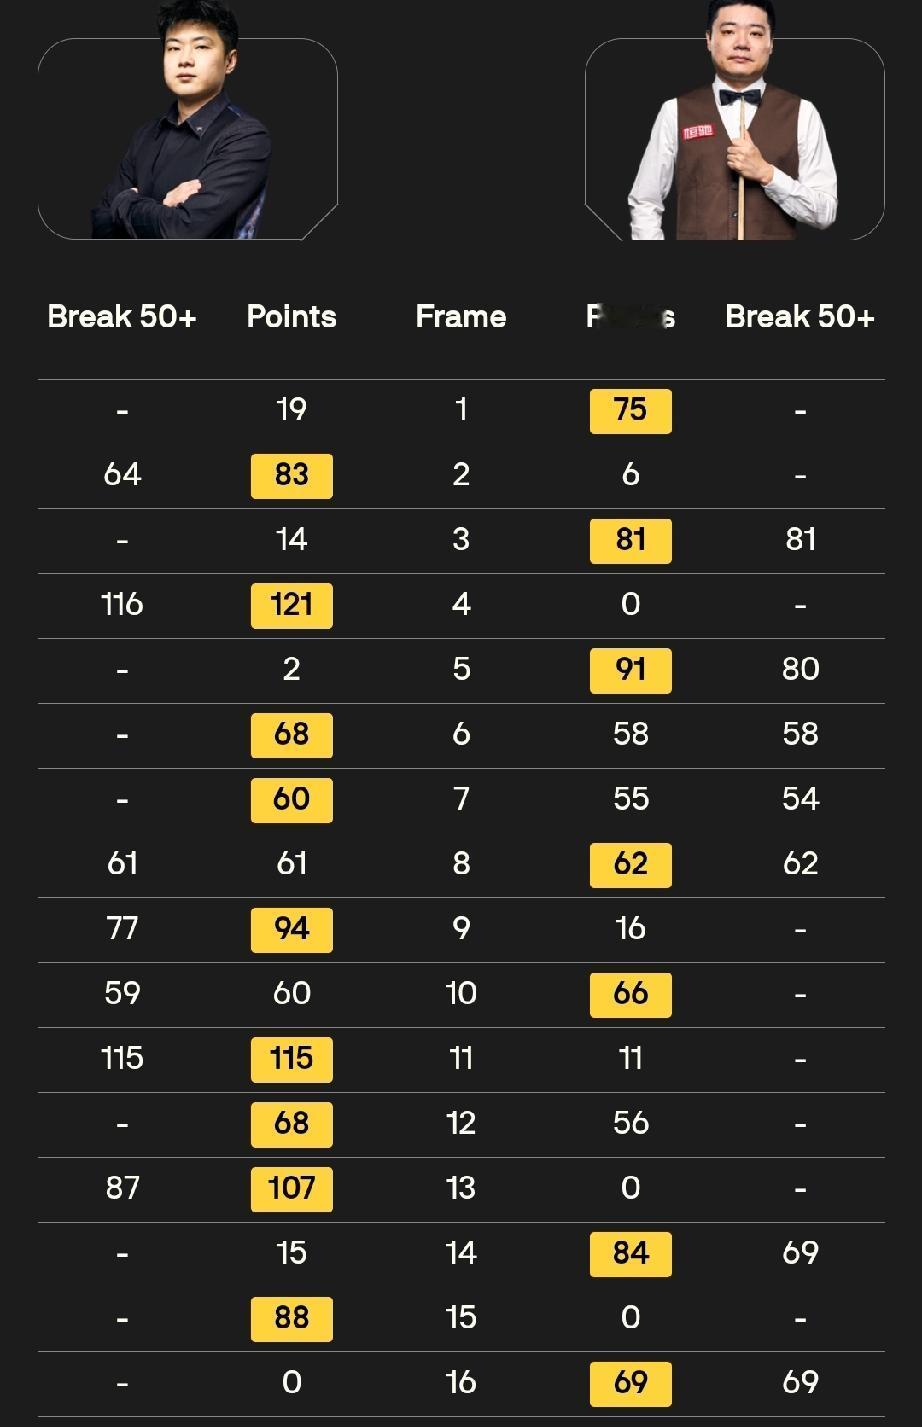Select the highlighted 121 score in frame 4
The width and height of the screenshot is (922, 1427).
click(x=291, y=604)
